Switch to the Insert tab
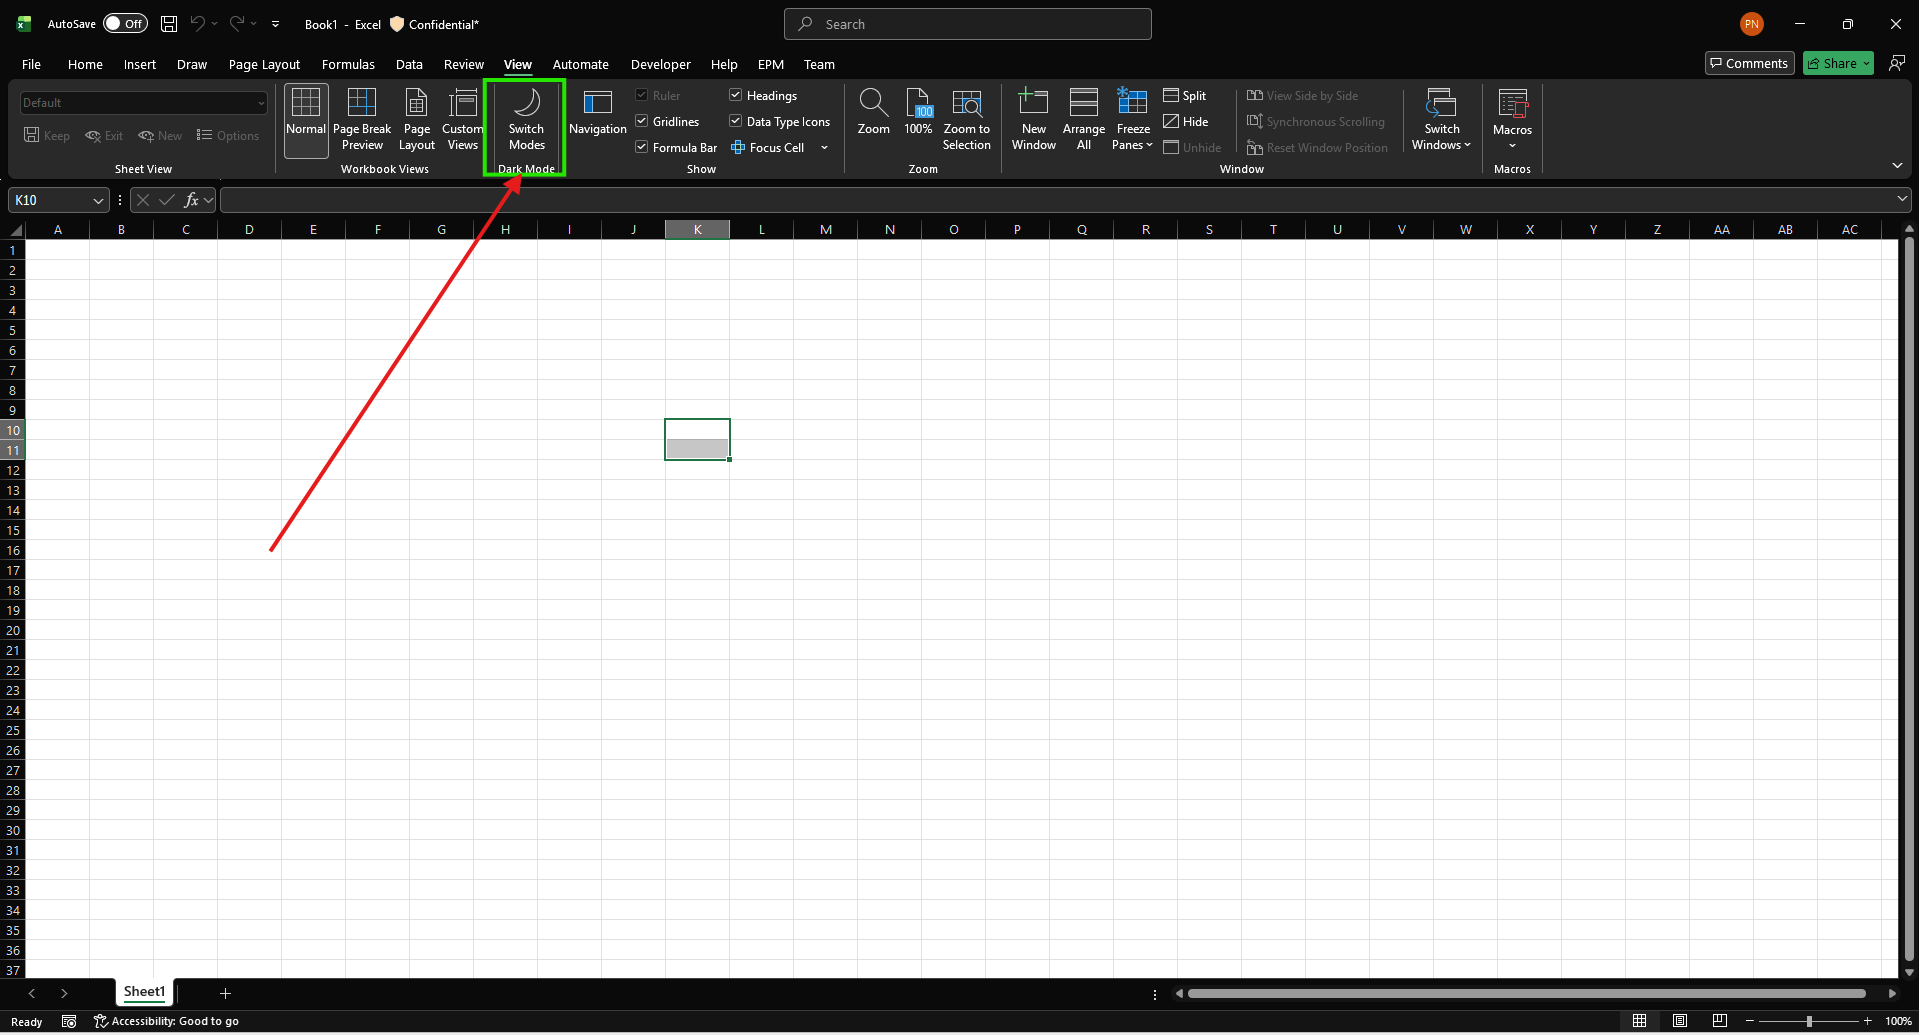This screenshot has height=1035, width=1919. (x=140, y=64)
